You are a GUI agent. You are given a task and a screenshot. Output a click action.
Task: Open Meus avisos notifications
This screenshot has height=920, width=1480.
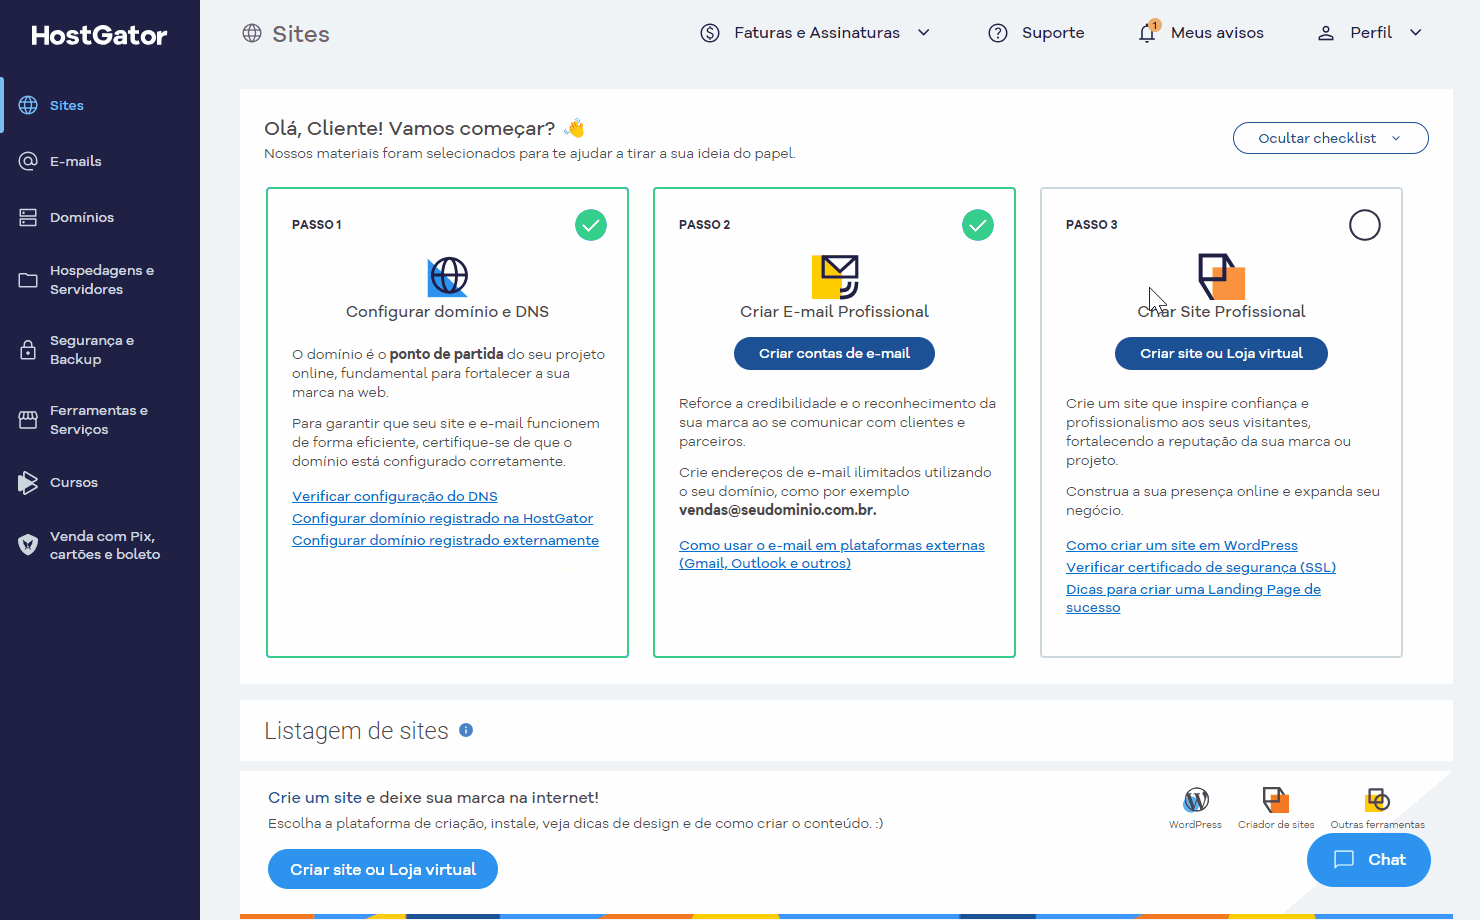[x=1200, y=33]
